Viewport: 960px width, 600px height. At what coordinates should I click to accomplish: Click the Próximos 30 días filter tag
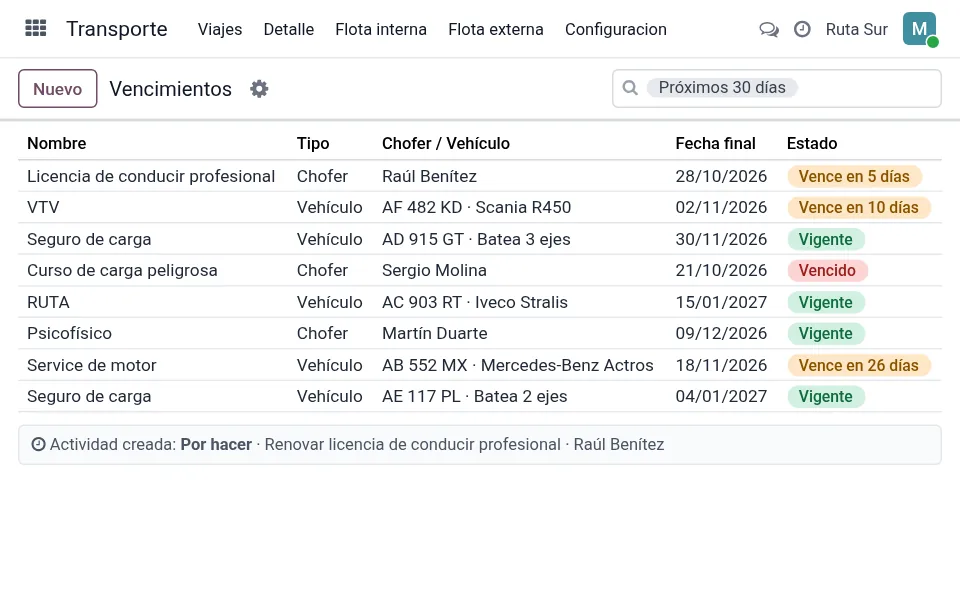(722, 88)
